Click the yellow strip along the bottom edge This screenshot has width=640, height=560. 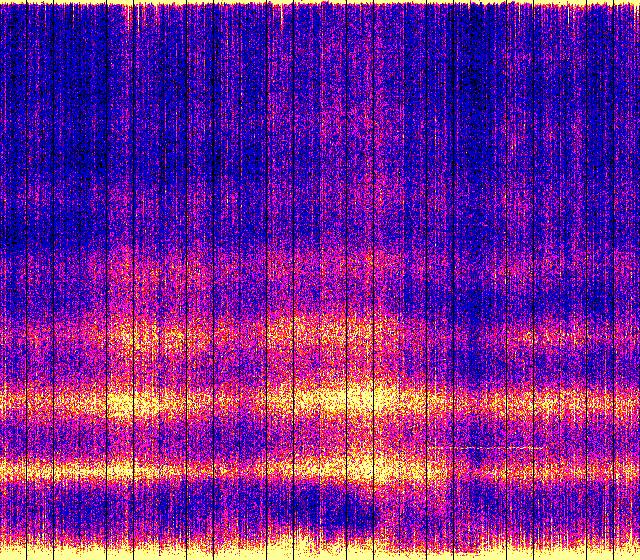pos(320,552)
